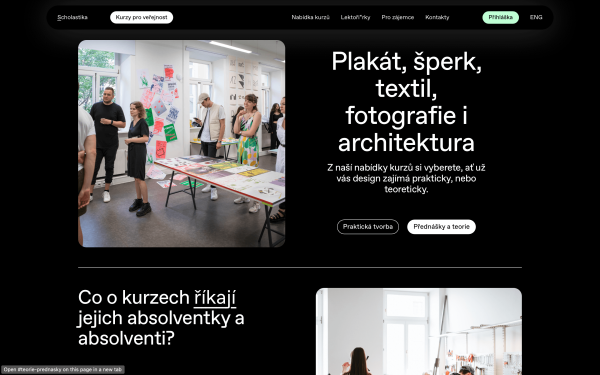Click the white Přednášky a teorie button
The height and width of the screenshot is (375, 600).
tap(441, 227)
